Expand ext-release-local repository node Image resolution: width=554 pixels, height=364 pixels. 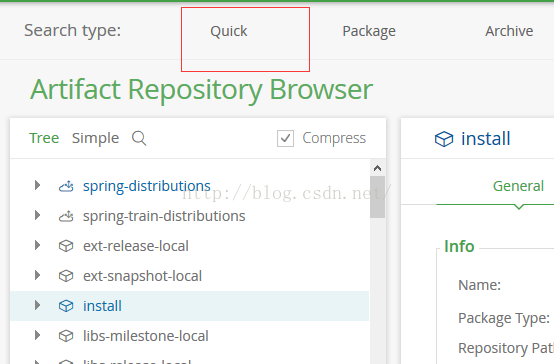tap(37, 245)
